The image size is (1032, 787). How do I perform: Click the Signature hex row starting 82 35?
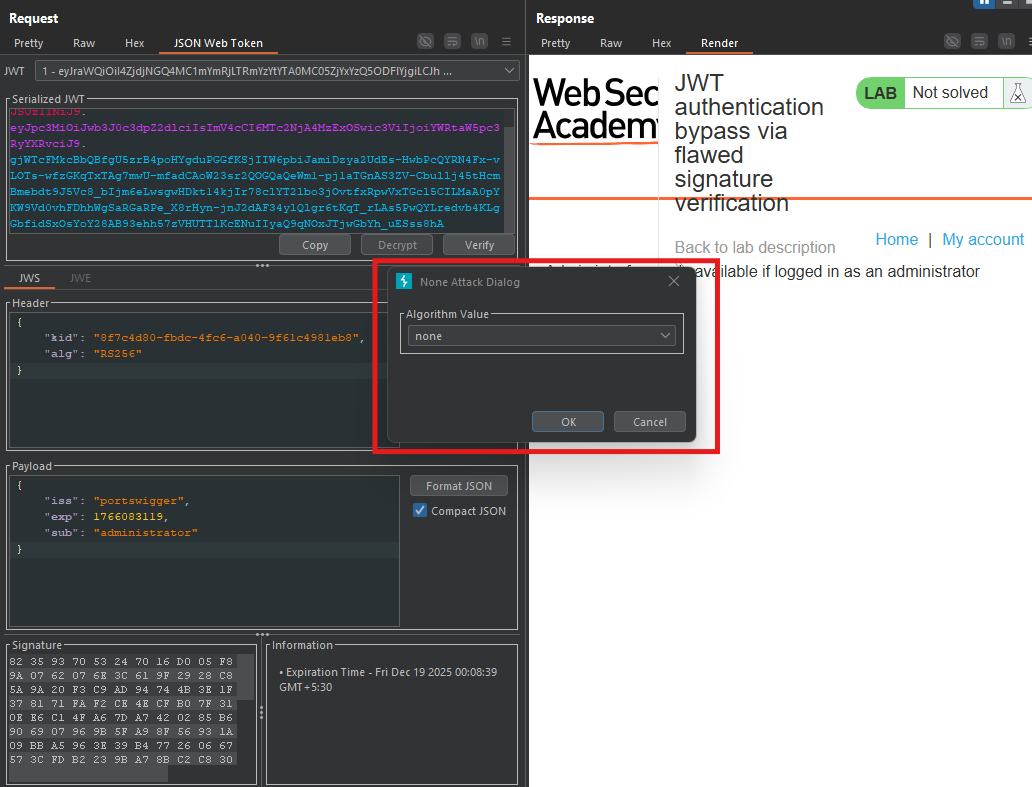coord(121,661)
